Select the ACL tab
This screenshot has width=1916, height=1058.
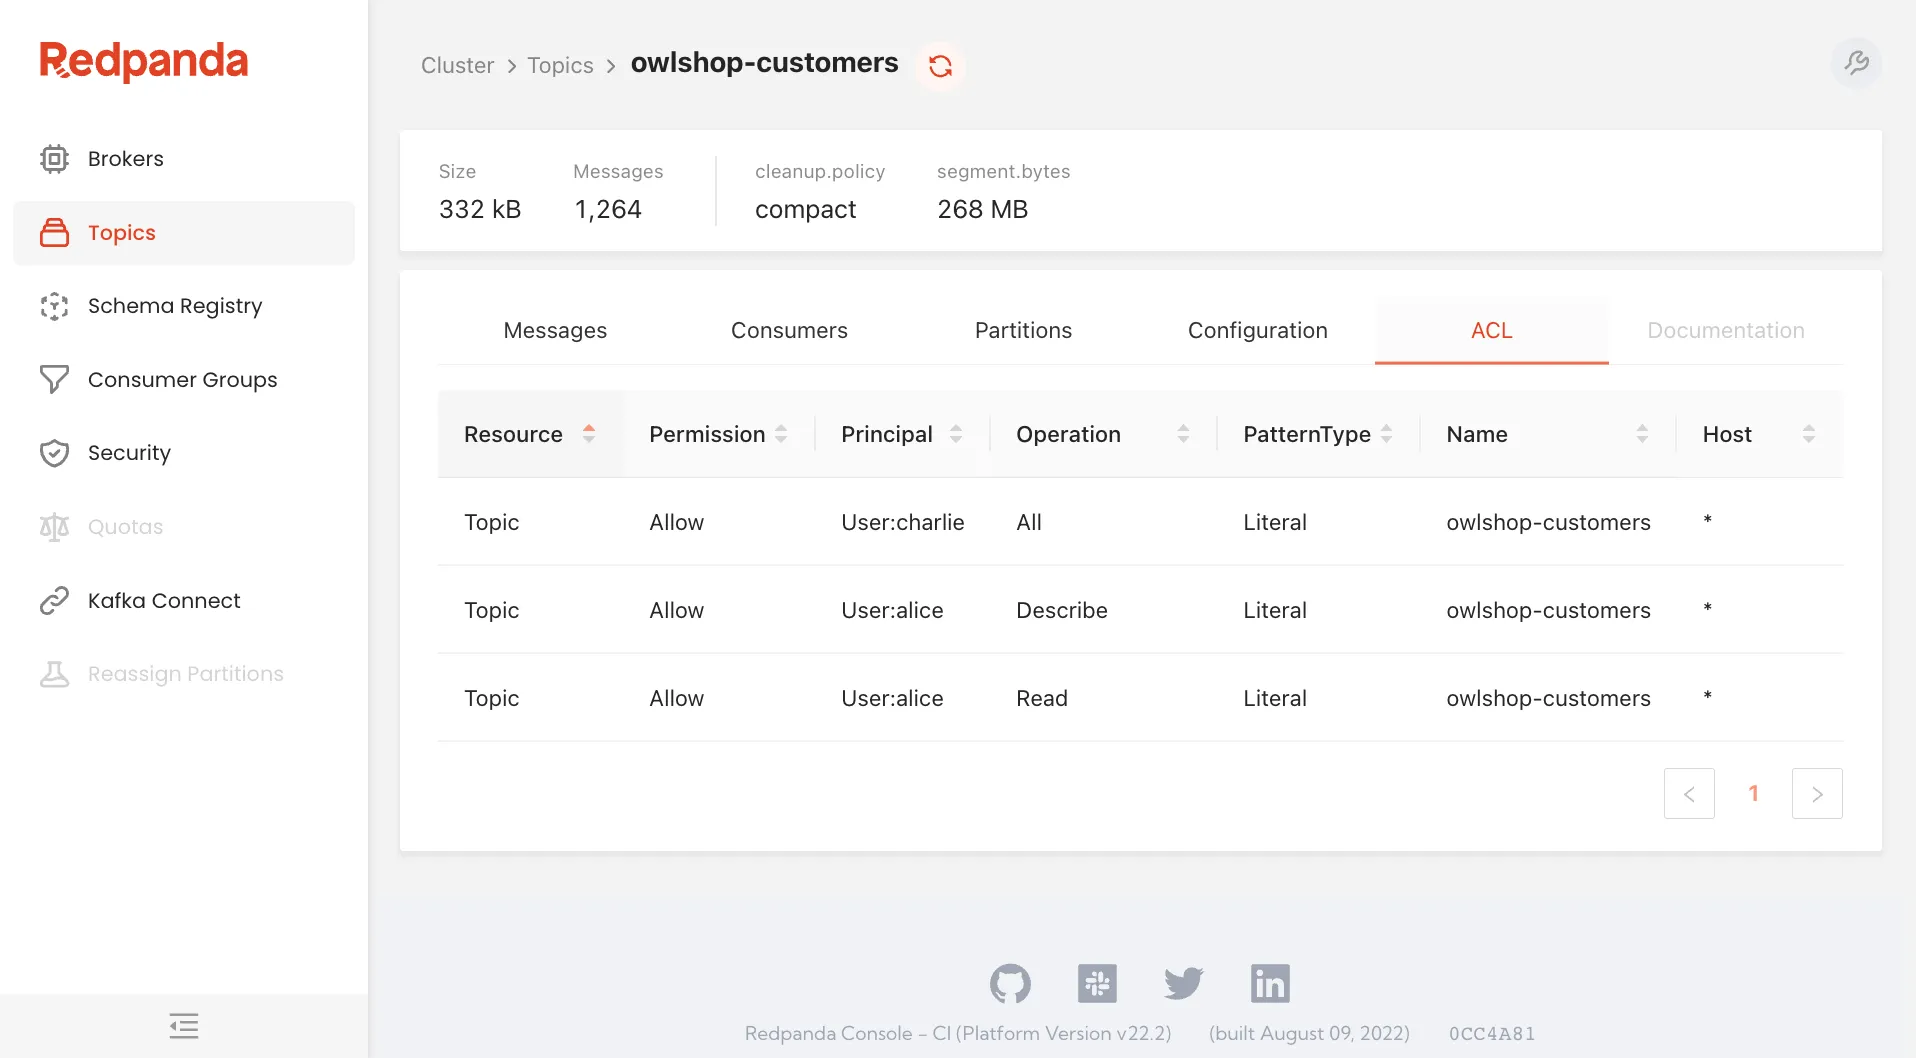[1491, 331]
